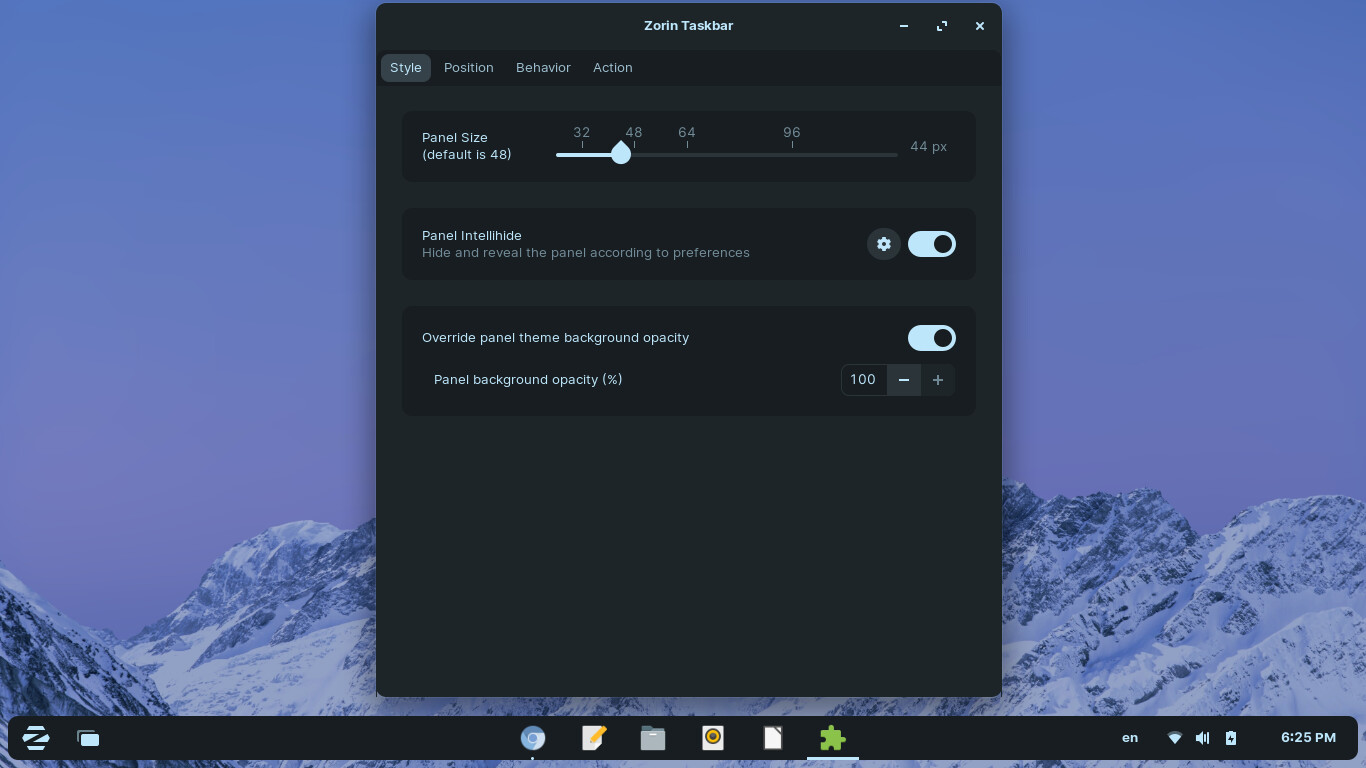This screenshot has width=1366, height=768.
Task: Decrease panel background opacity with minus
Action: click(x=904, y=380)
